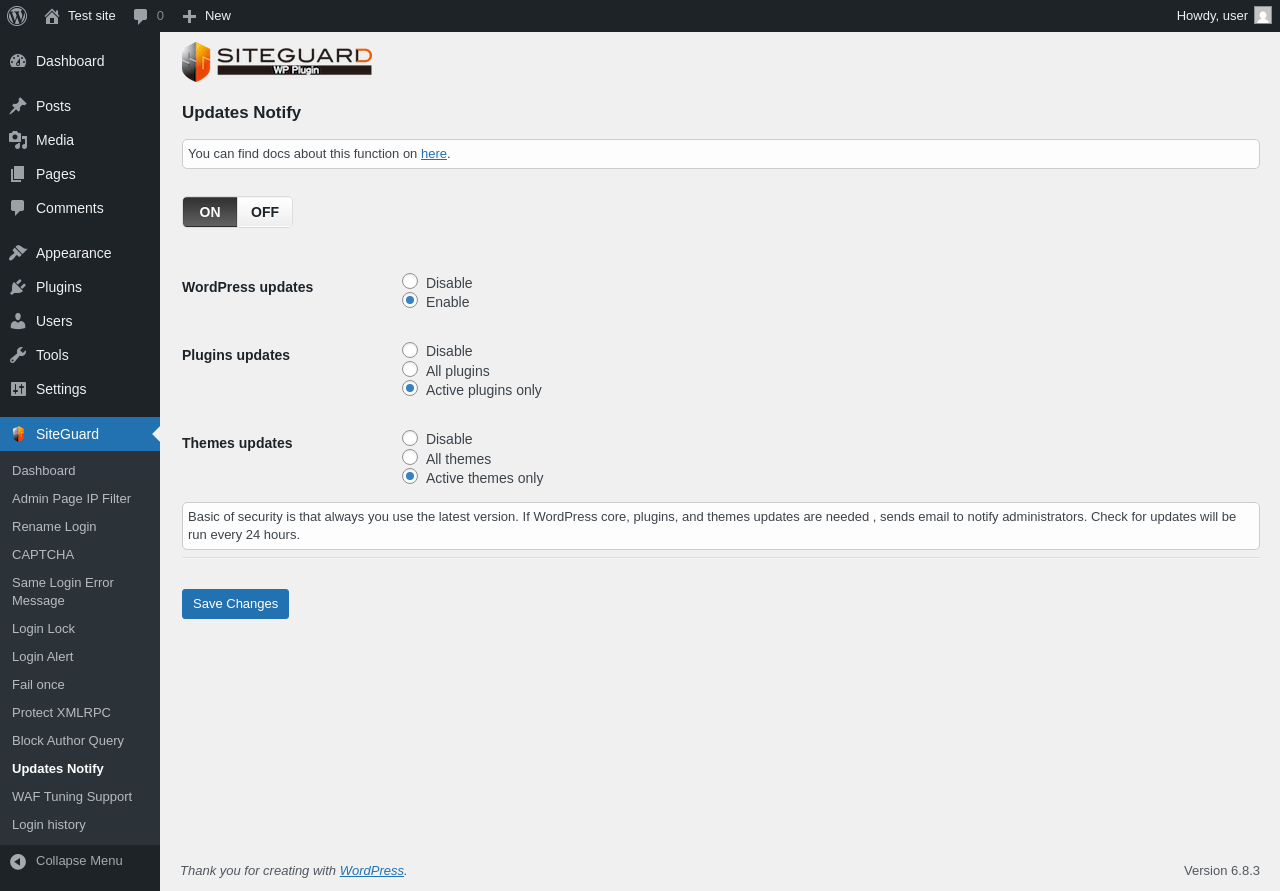Click the Users person icon

coord(18,321)
